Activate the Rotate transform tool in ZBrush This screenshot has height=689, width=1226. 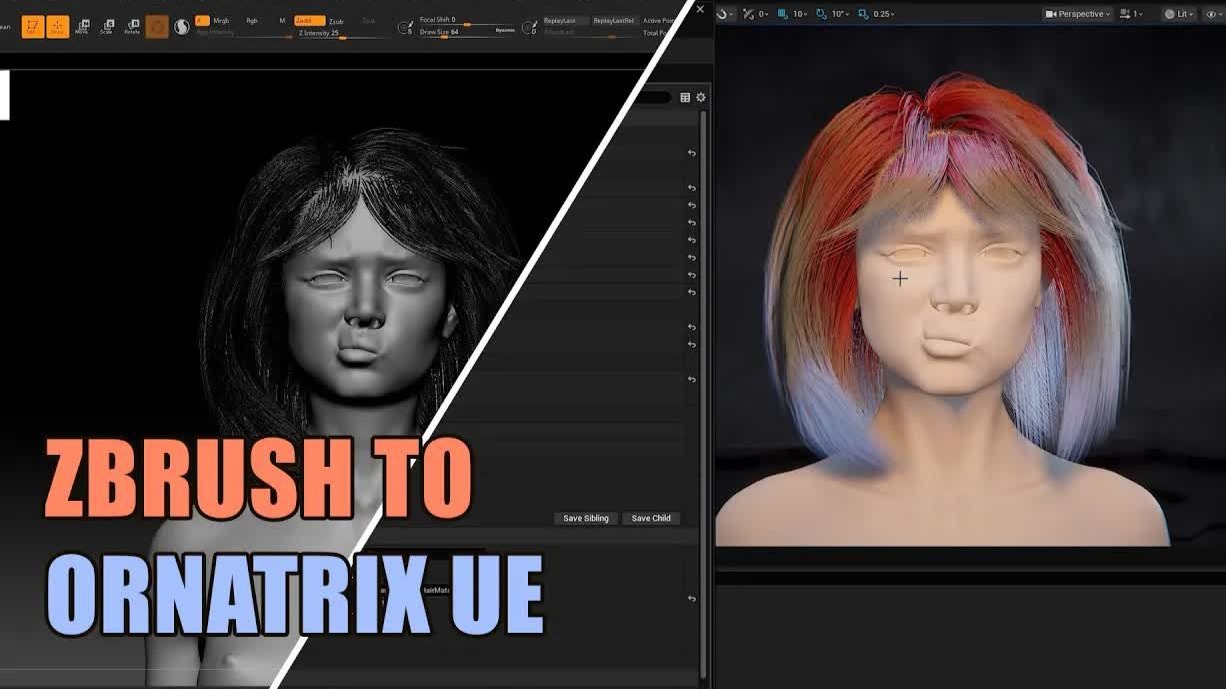coord(131,27)
